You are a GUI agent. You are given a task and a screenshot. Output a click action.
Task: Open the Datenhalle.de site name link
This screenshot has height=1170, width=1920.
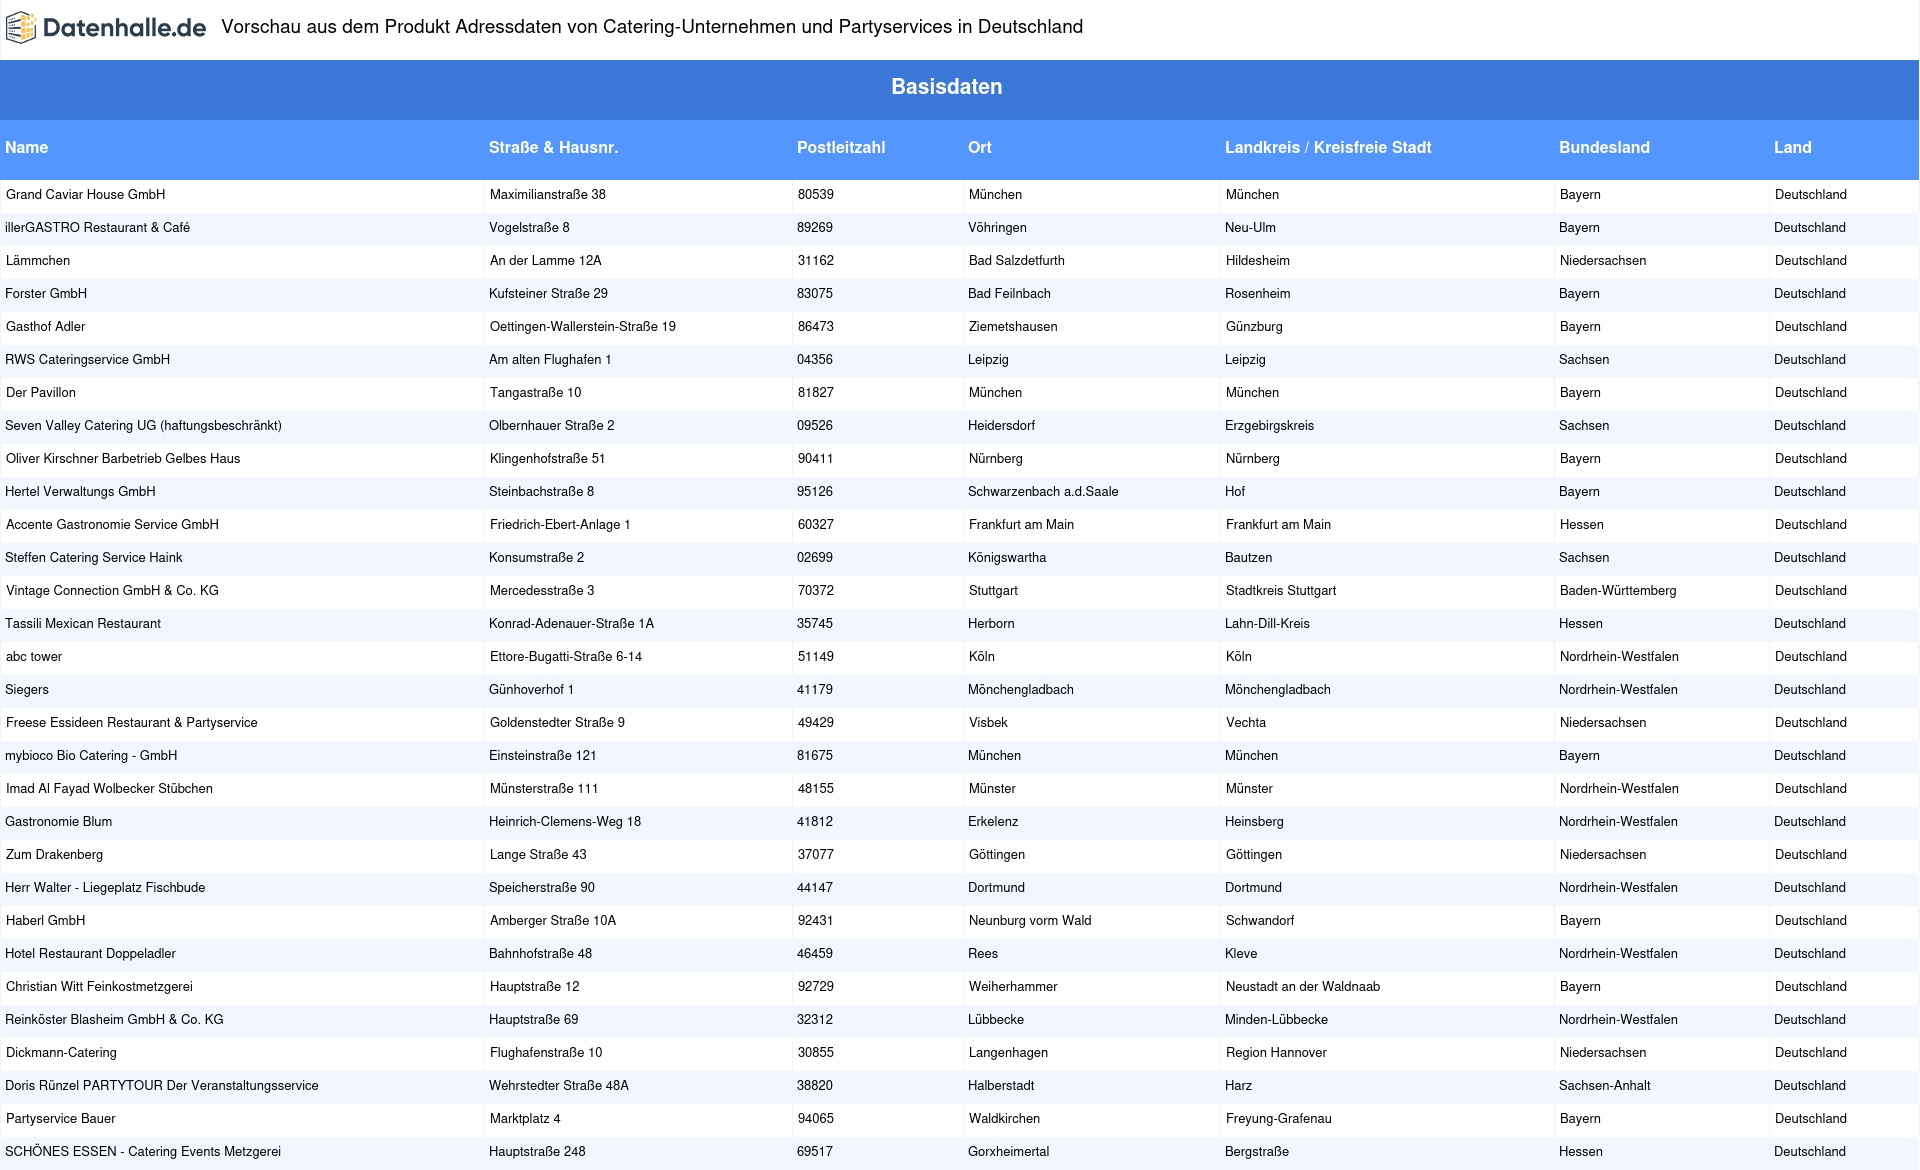(x=124, y=28)
